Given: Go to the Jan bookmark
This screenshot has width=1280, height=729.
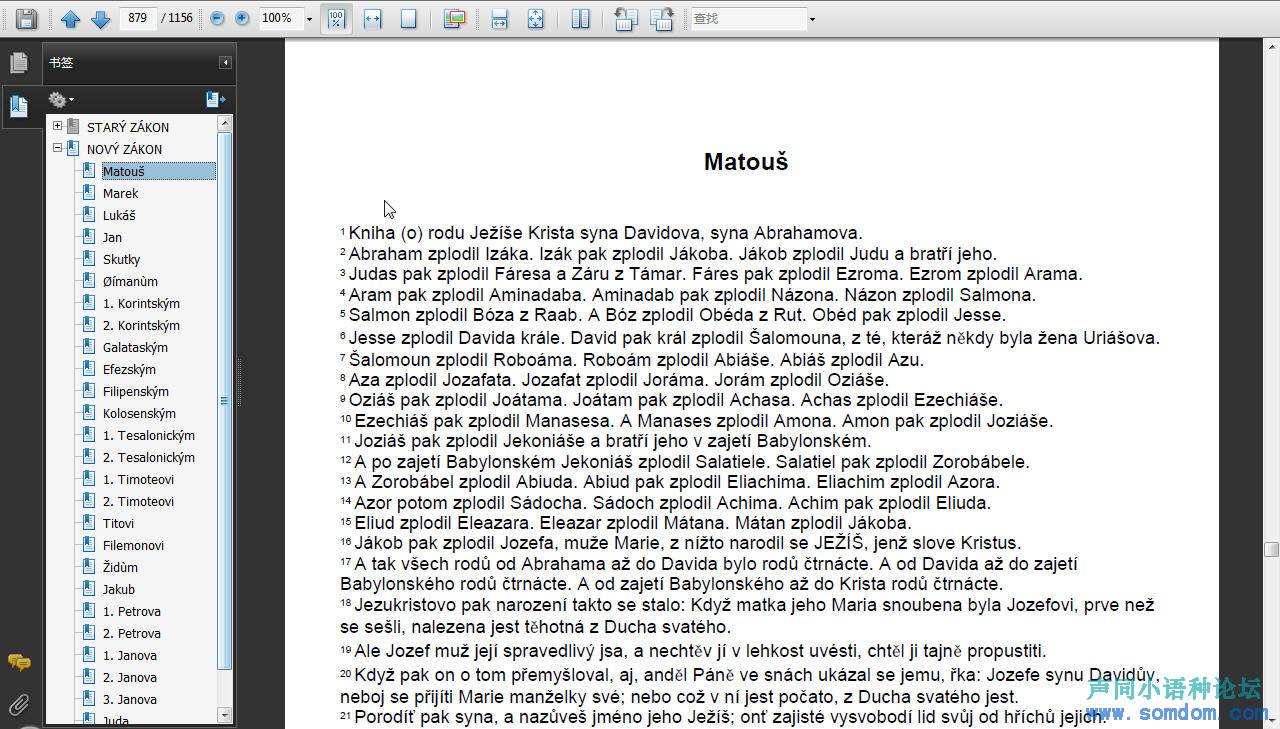Looking at the screenshot, I should click(x=112, y=237).
